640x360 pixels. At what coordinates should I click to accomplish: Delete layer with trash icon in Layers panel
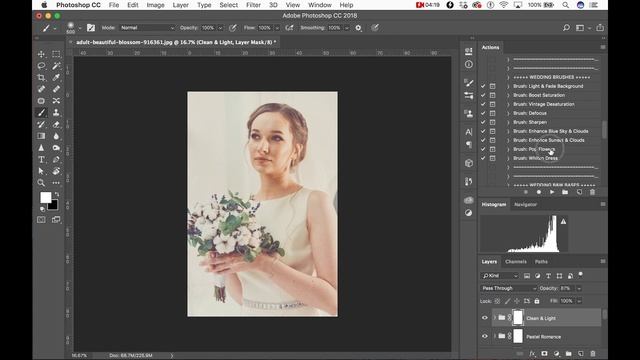point(593,353)
